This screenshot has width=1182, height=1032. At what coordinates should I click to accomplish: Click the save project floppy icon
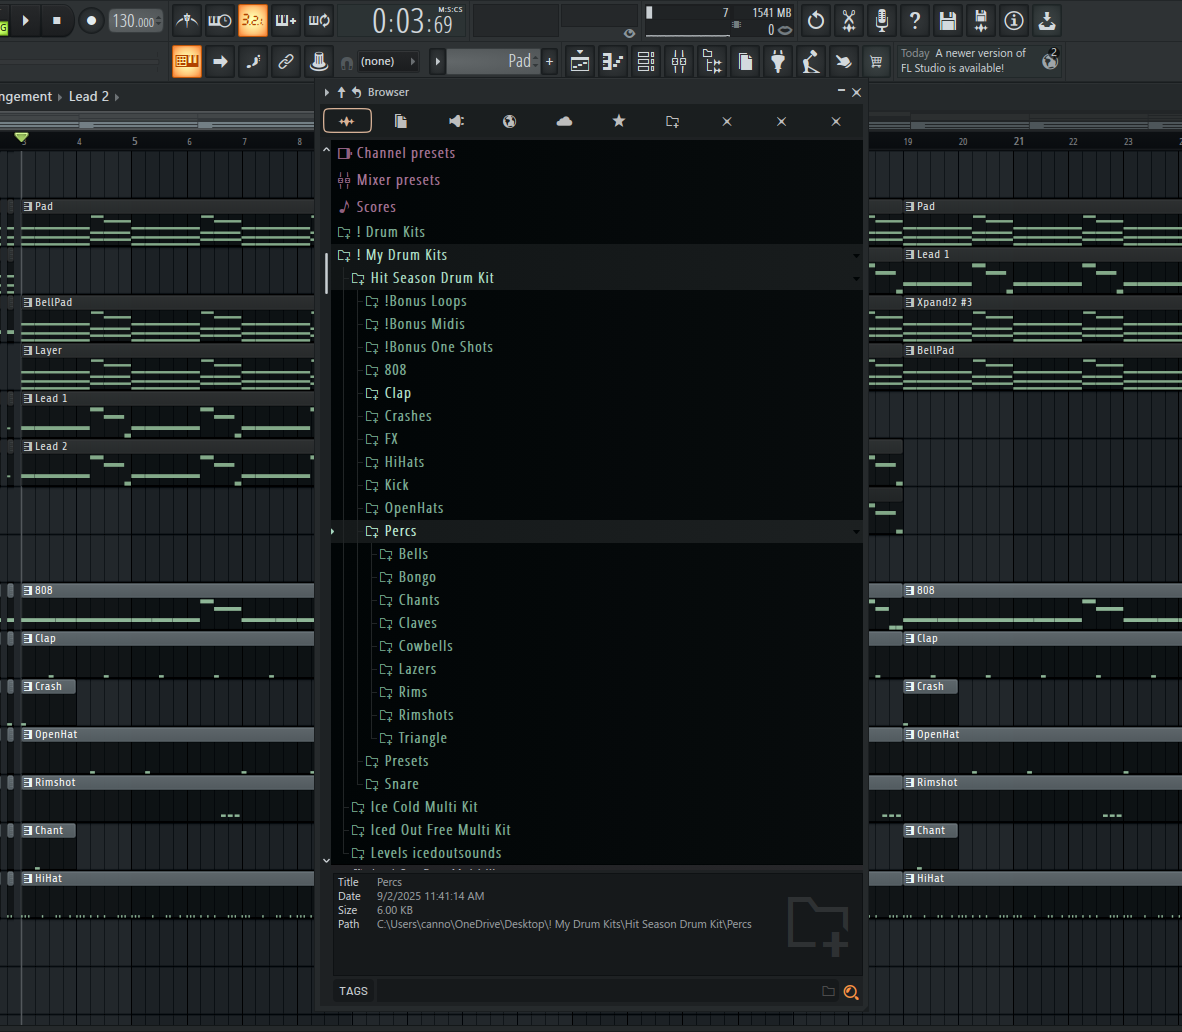[x=948, y=20]
